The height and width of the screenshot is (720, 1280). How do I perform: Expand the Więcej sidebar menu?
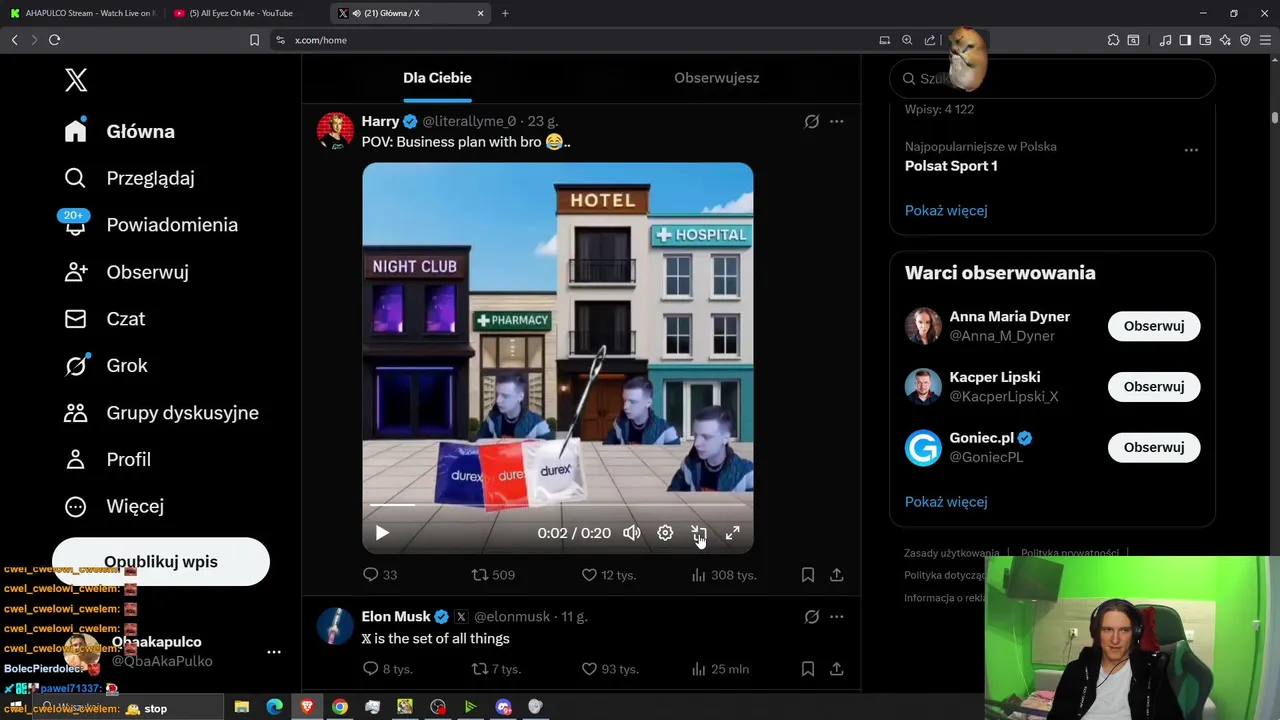(x=113, y=507)
